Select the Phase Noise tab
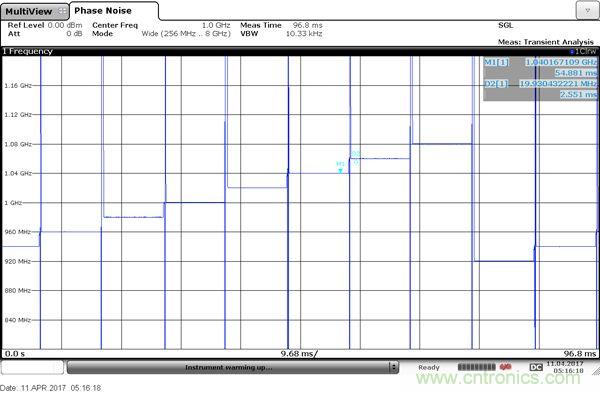 (x=113, y=11)
